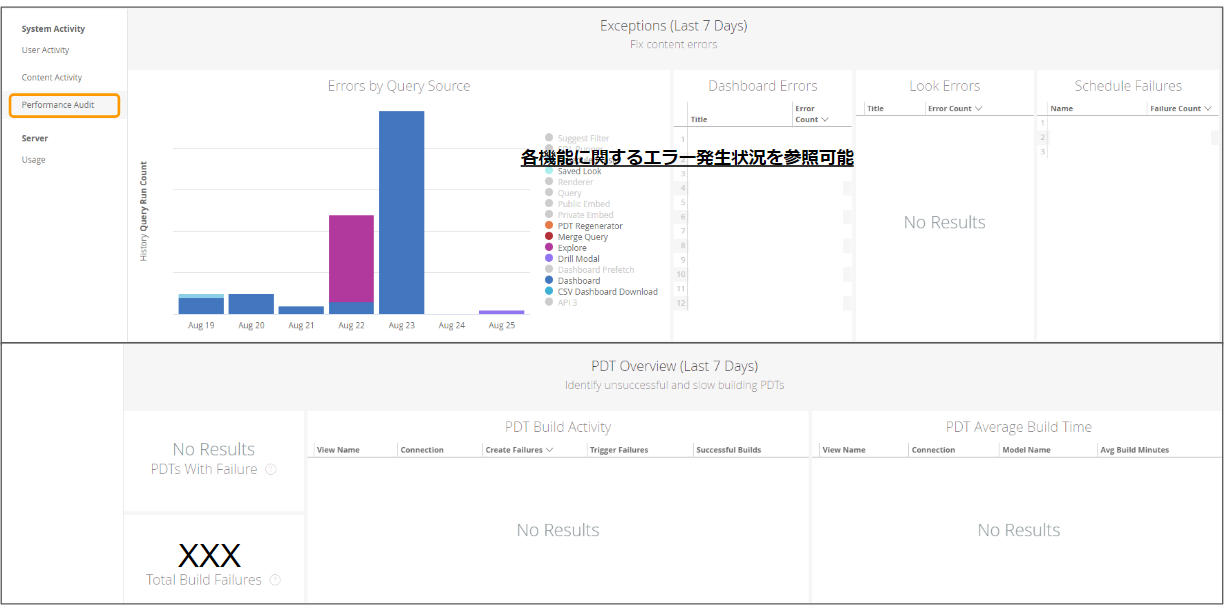
Task: Click the info icon next to PDTs With Failure
Action: [271, 469]
